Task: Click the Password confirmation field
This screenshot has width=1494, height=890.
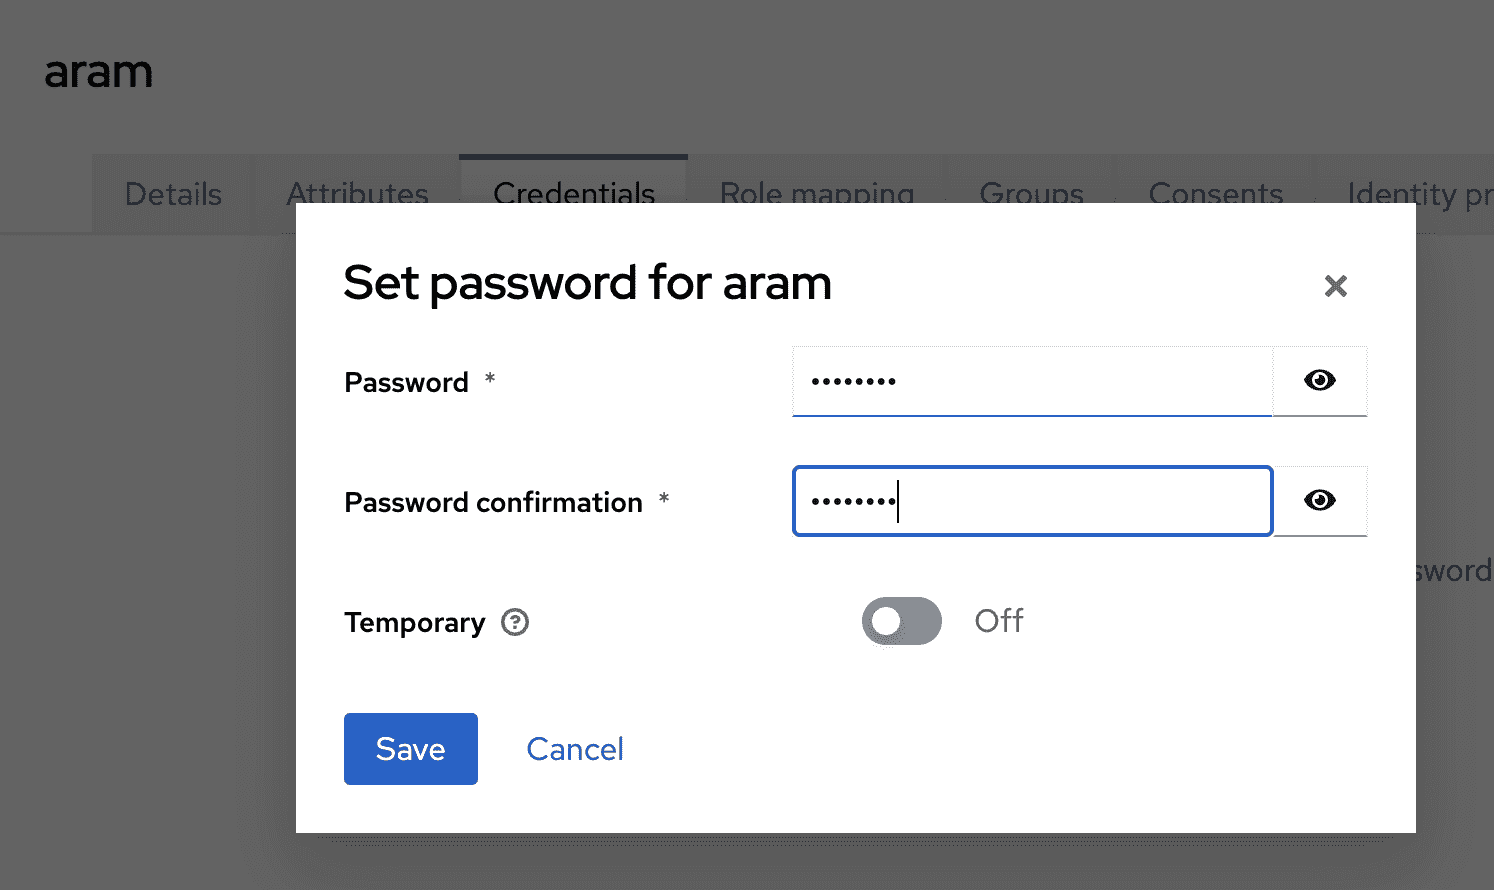Action: [1030, 501]
